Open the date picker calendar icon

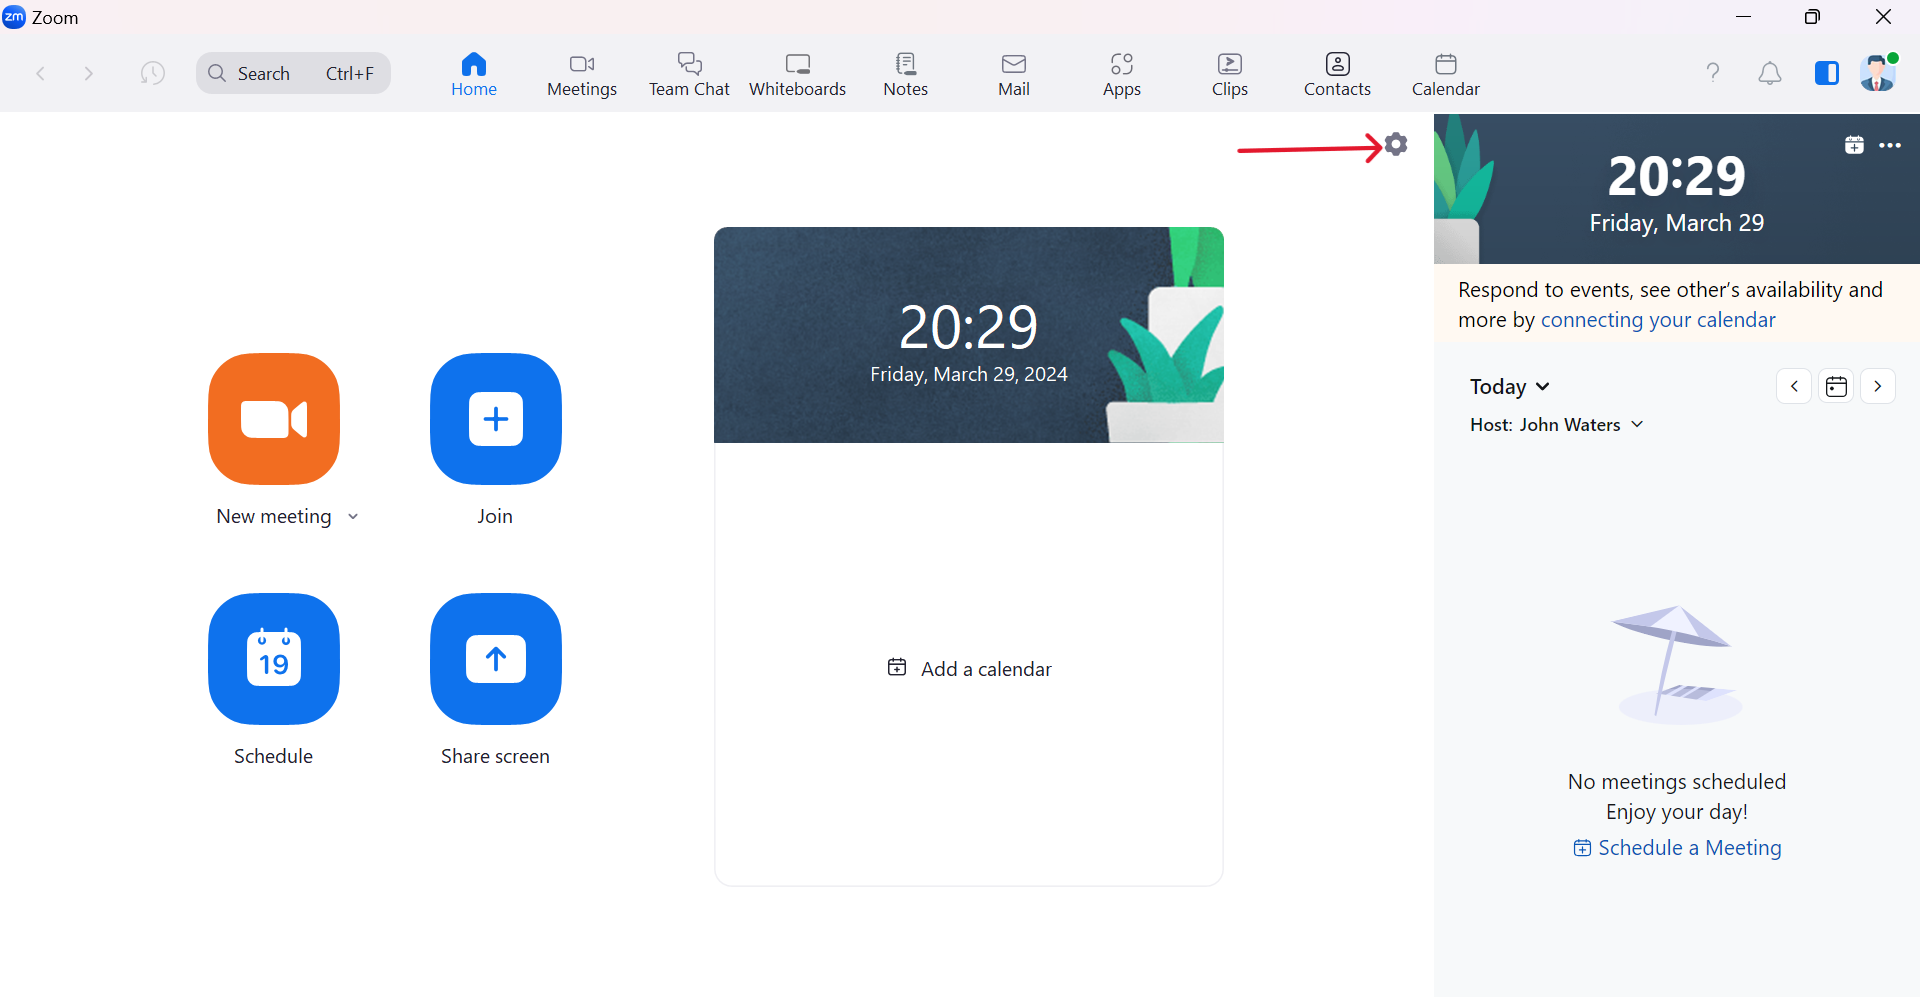coord(1836,386)
